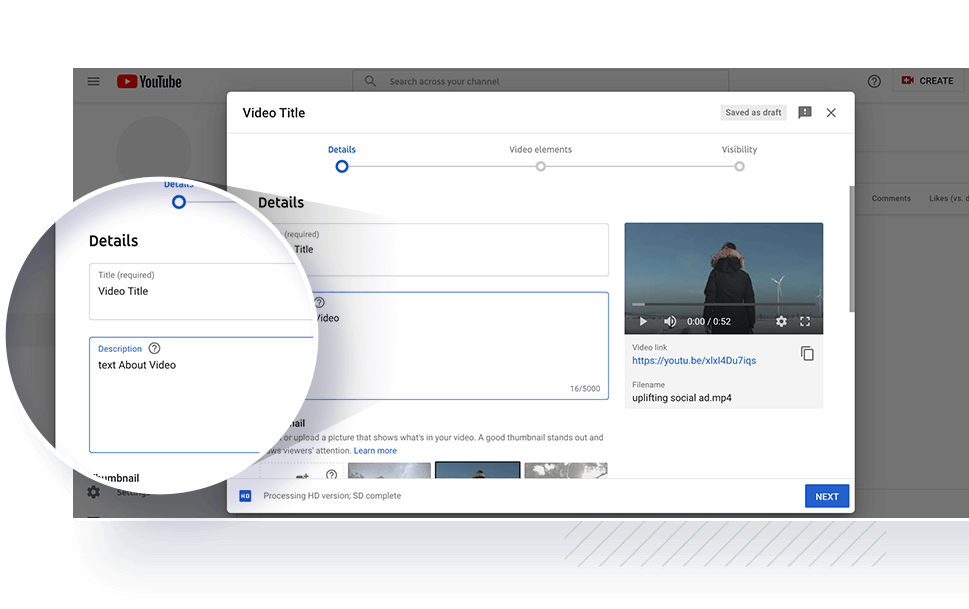
Task: Select the Details step
Action: pos(342,166)
